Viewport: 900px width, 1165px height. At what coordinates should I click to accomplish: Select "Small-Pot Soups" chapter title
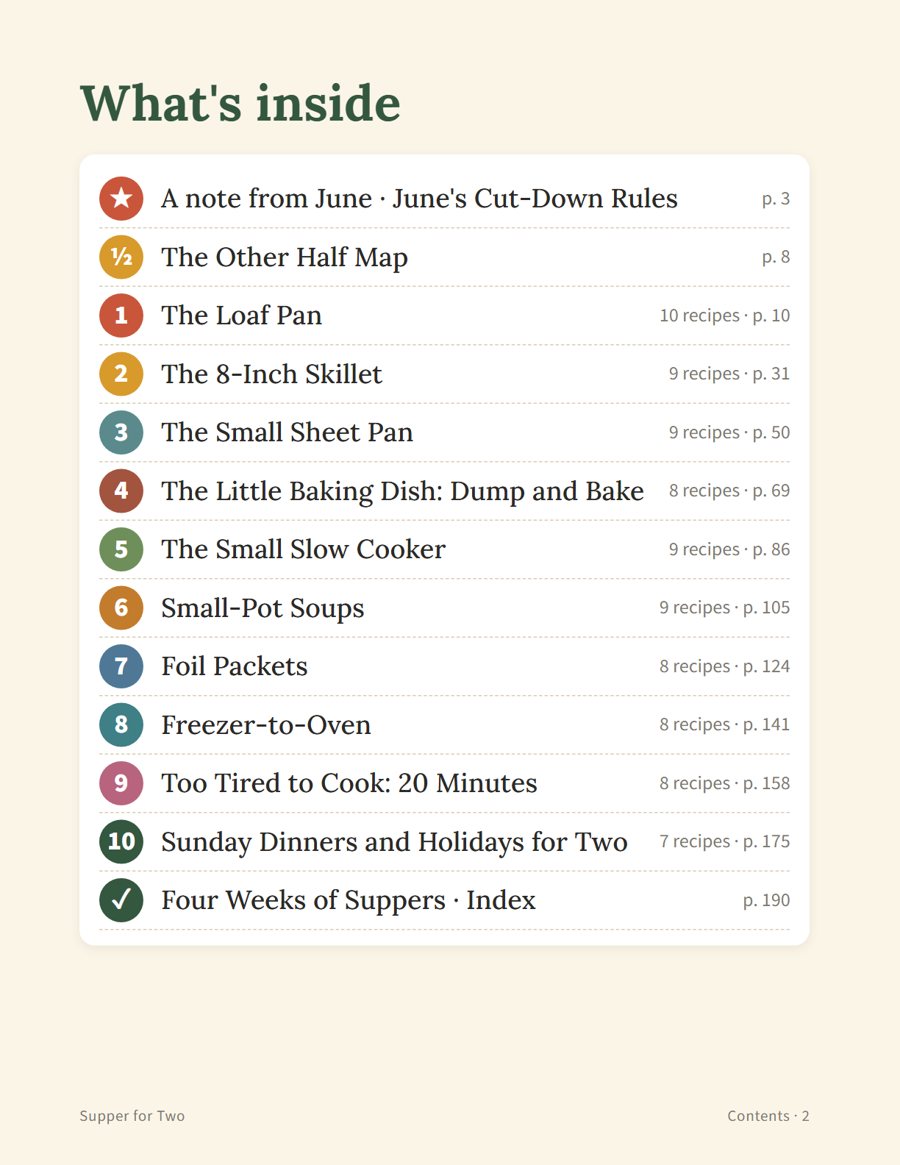(x=263, y=608)
